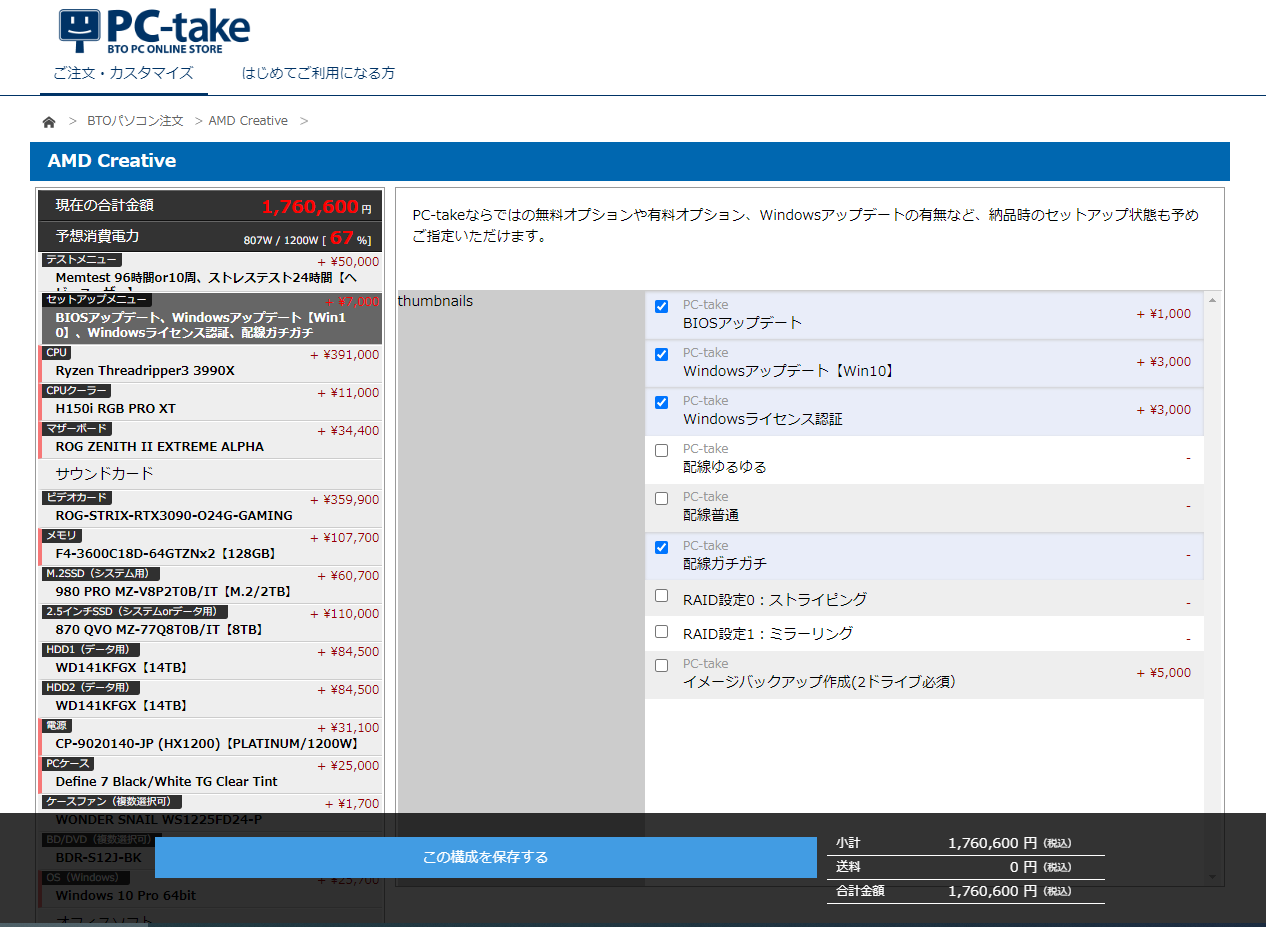Click the 現在の合計金額 1,760,600円 total

(x=211, y=206)
